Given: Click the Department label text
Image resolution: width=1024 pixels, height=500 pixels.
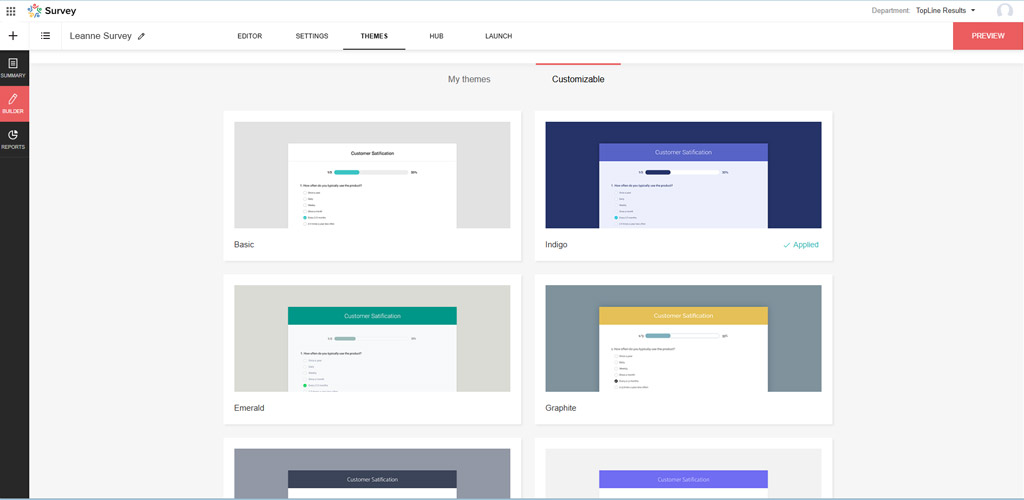Looking at the screenshot, I should click(x=892, y=10).
